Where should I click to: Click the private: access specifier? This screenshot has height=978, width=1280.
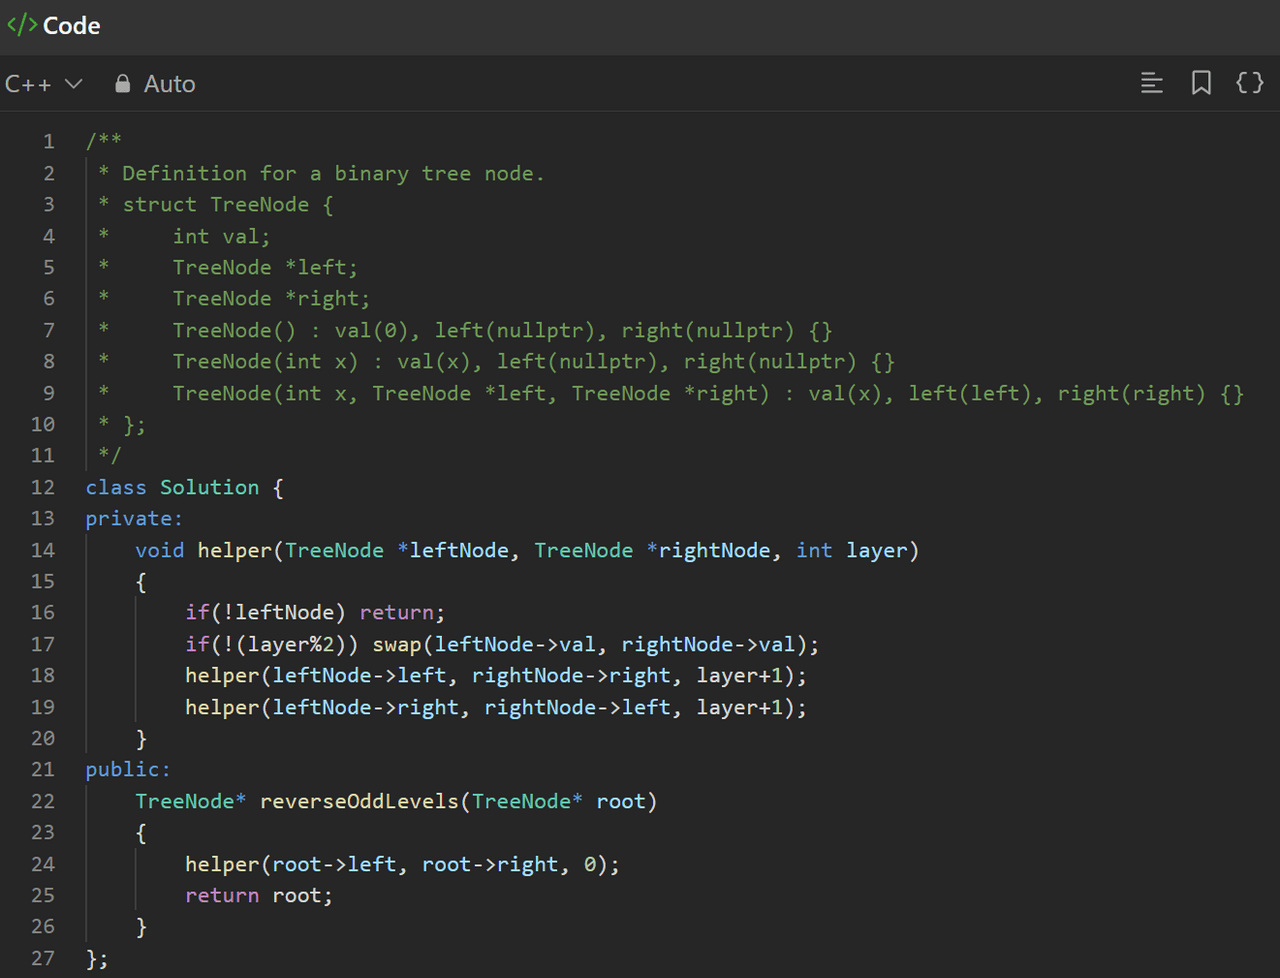click(x=134, y=518)
